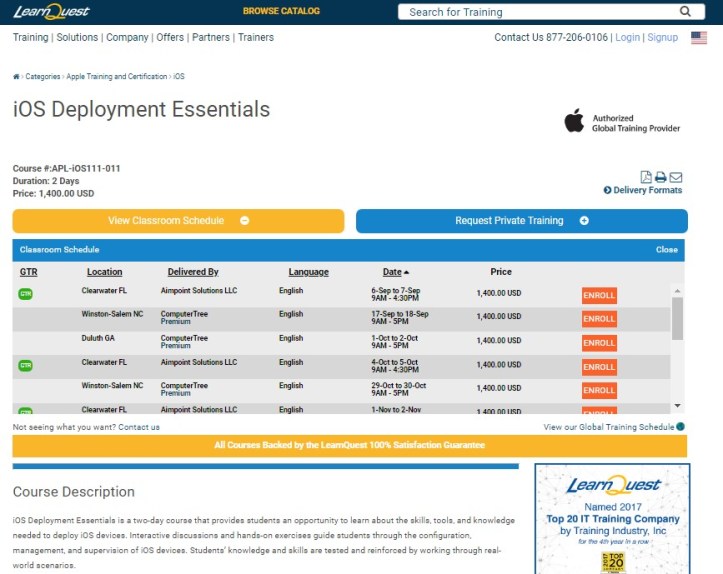Screen dimensions: 723x574
Task: Open the Solutions menu item
Action: pos(77,38)
